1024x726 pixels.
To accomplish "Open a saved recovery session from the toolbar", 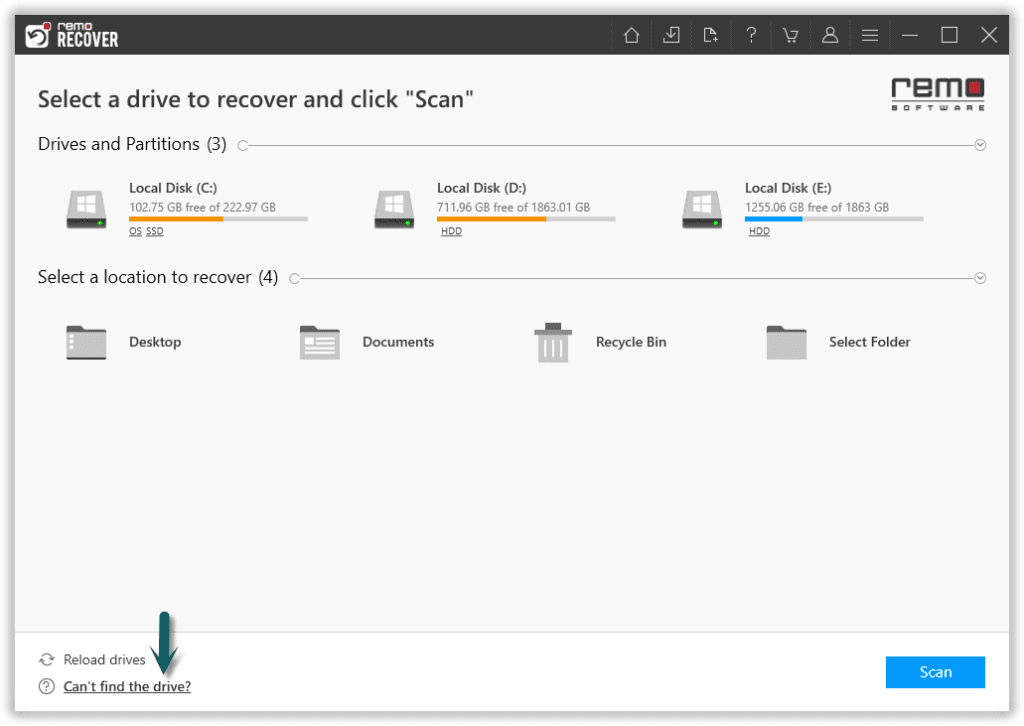I will (671, 34).
